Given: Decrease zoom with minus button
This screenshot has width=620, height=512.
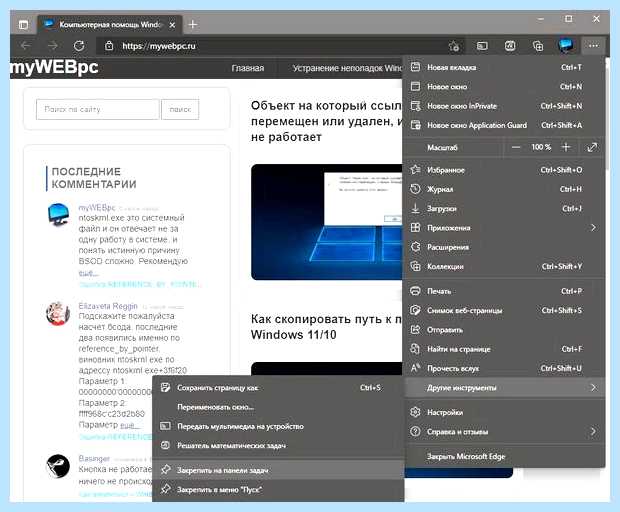Looking at the screenshot, I should 516,147.
